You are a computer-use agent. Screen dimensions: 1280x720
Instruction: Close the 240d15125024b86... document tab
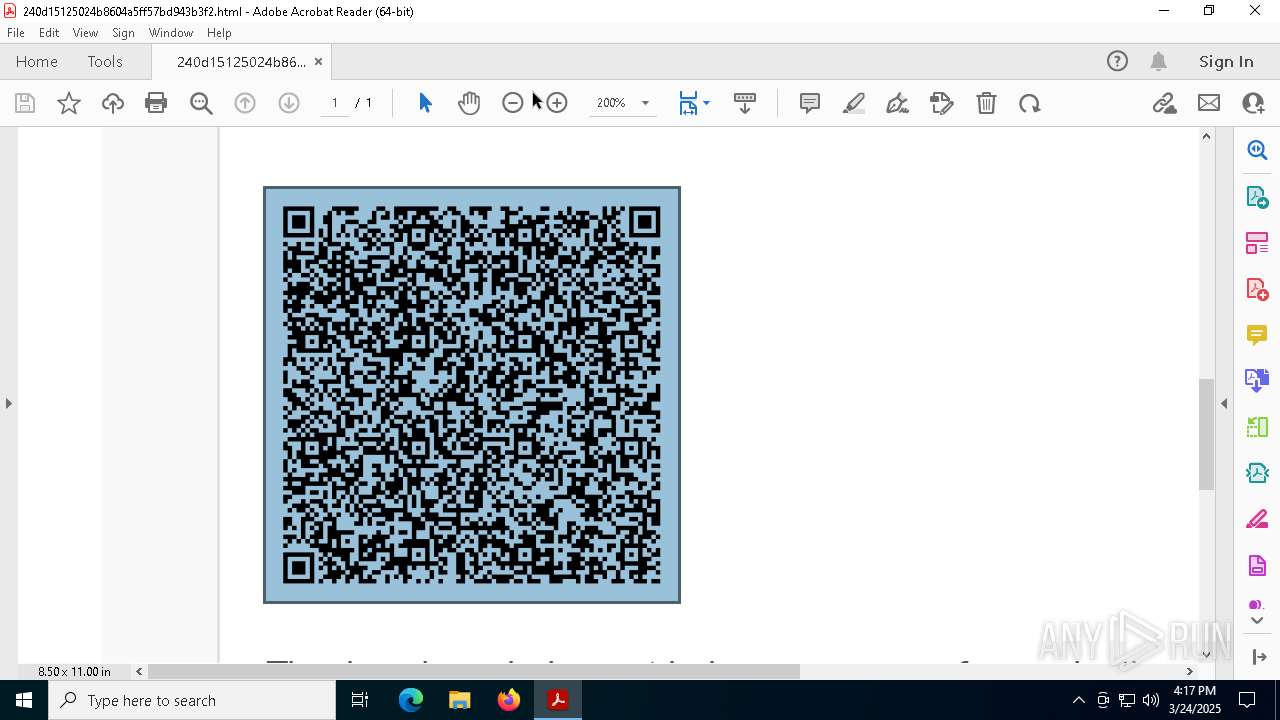(318, 61)
